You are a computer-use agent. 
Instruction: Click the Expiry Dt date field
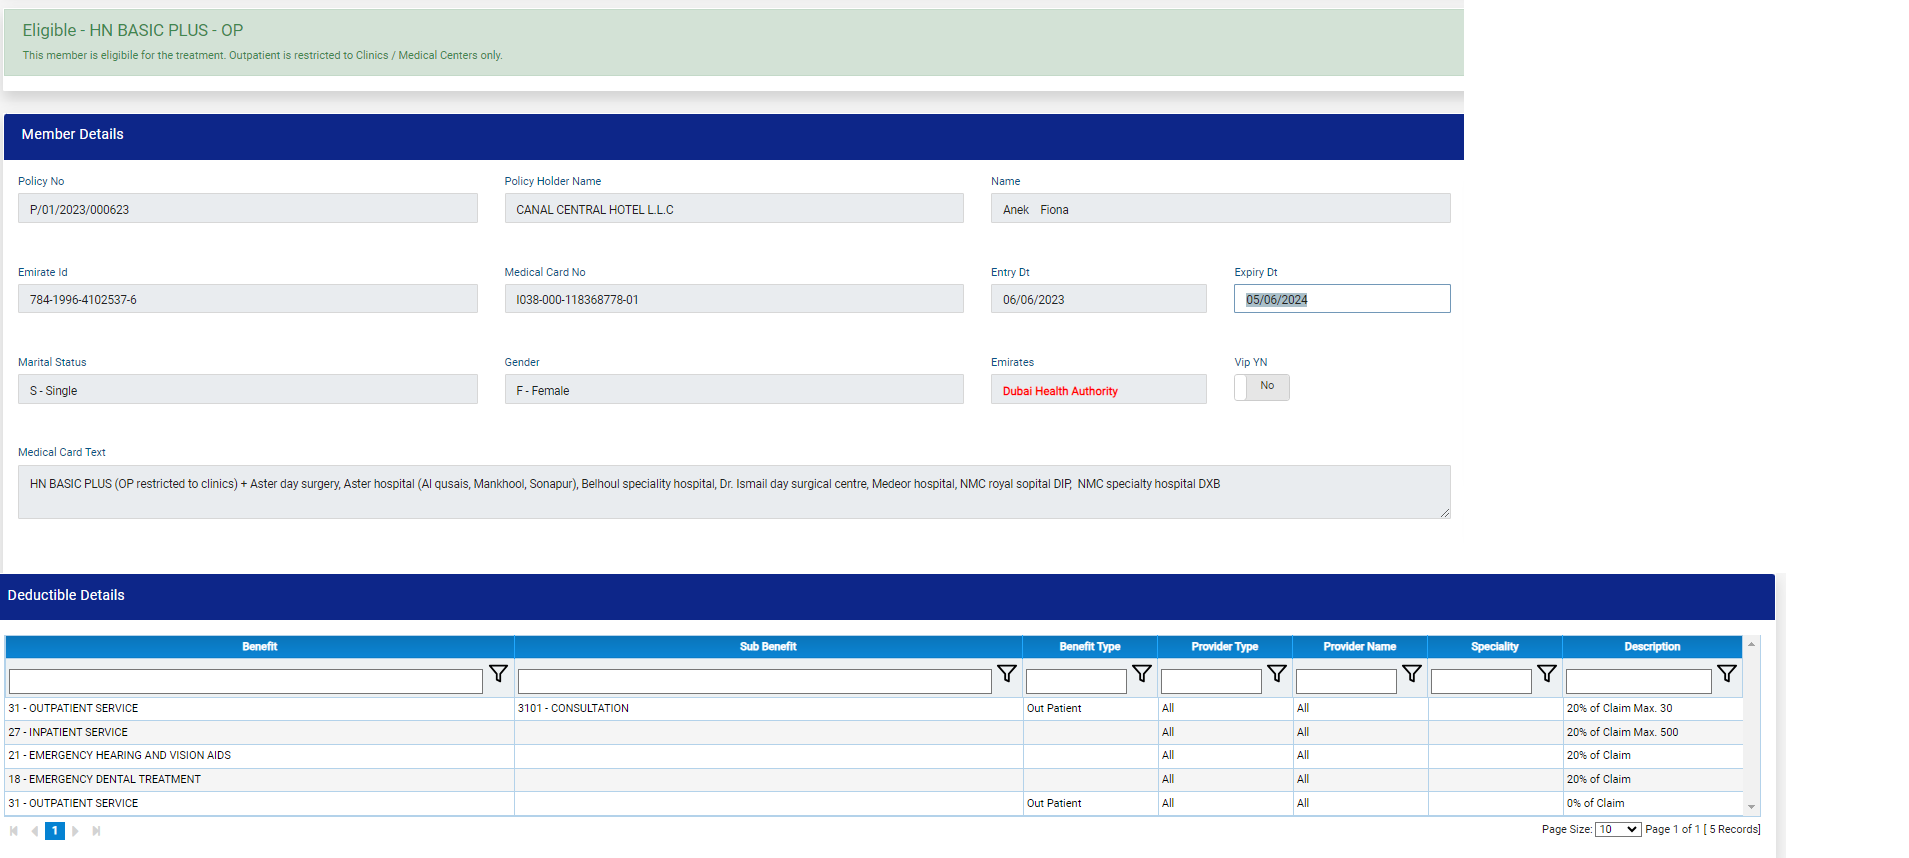(1341, 299)
